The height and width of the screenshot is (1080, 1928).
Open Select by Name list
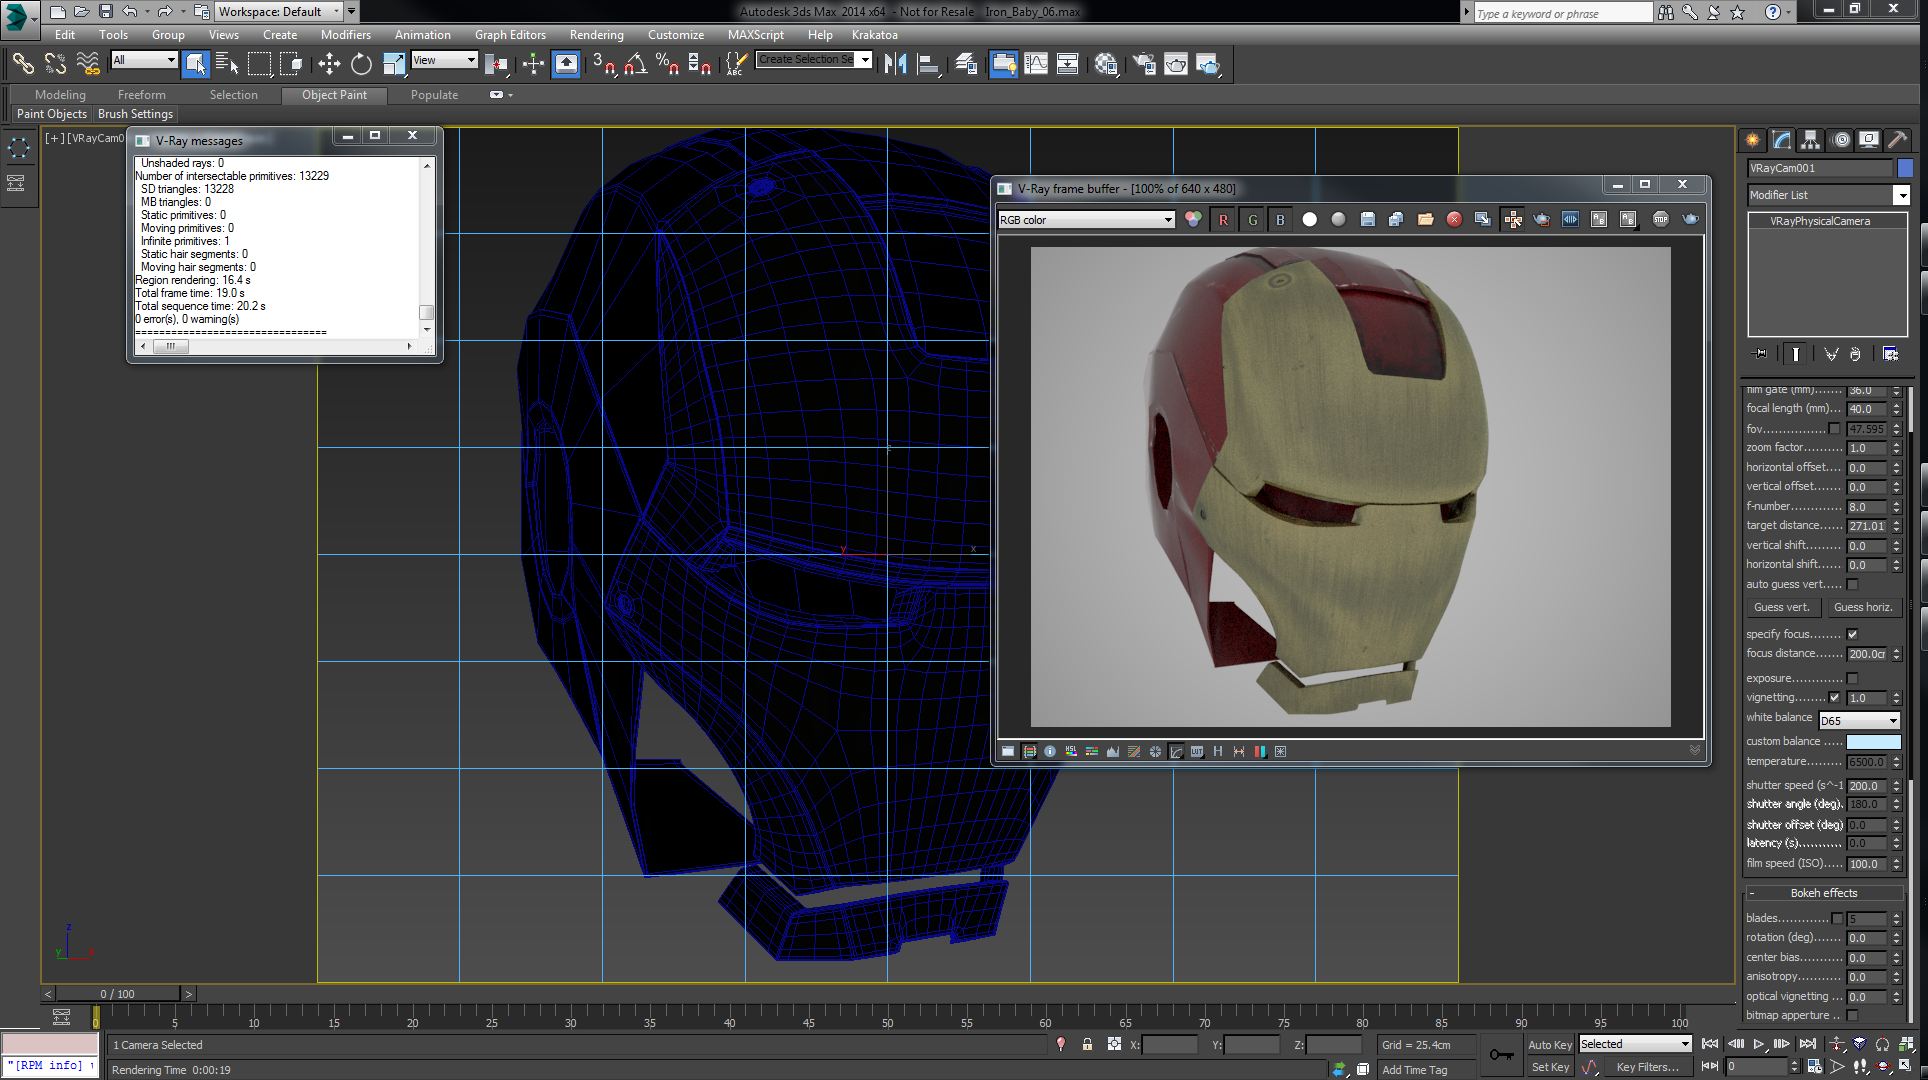(x=228, y=64)
